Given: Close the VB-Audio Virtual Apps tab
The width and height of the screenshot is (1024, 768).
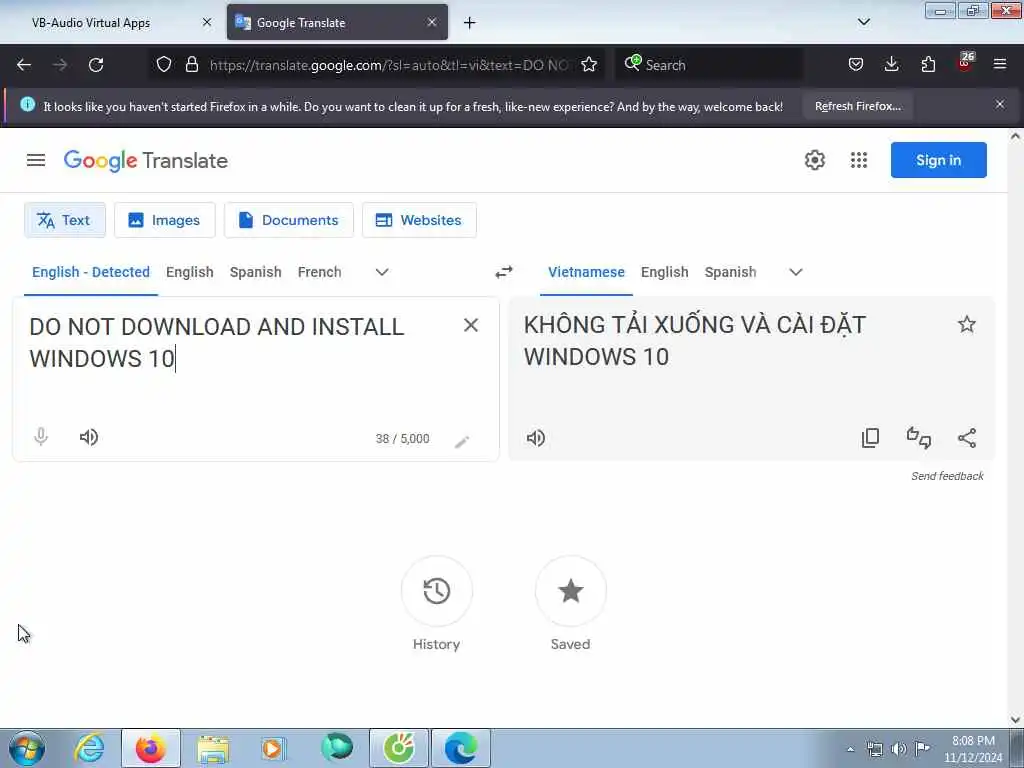Looking at the screenshot, I should (x=207, y=22).
